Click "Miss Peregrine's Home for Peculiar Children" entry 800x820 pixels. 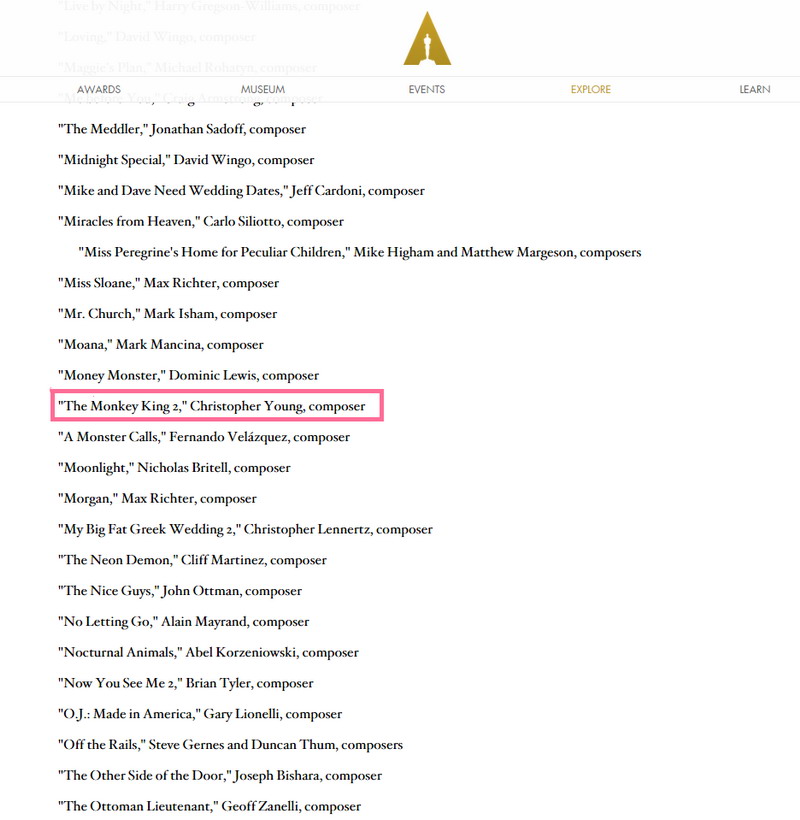(359, 252)
